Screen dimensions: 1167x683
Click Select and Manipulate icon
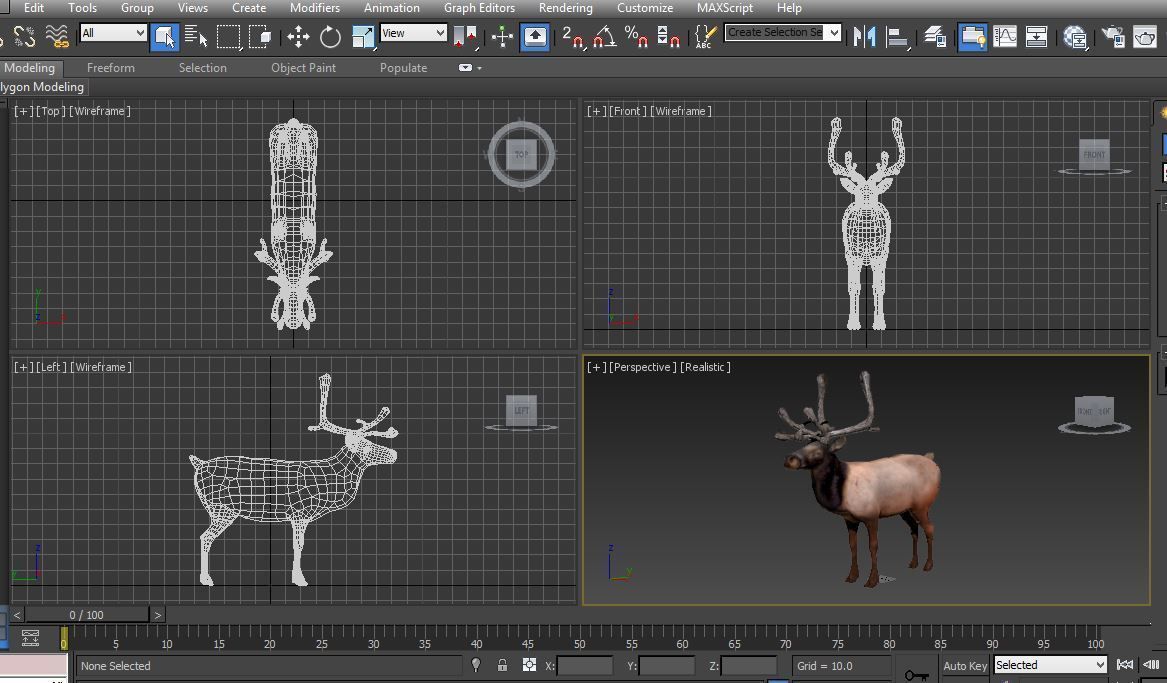tap(502, 36)
